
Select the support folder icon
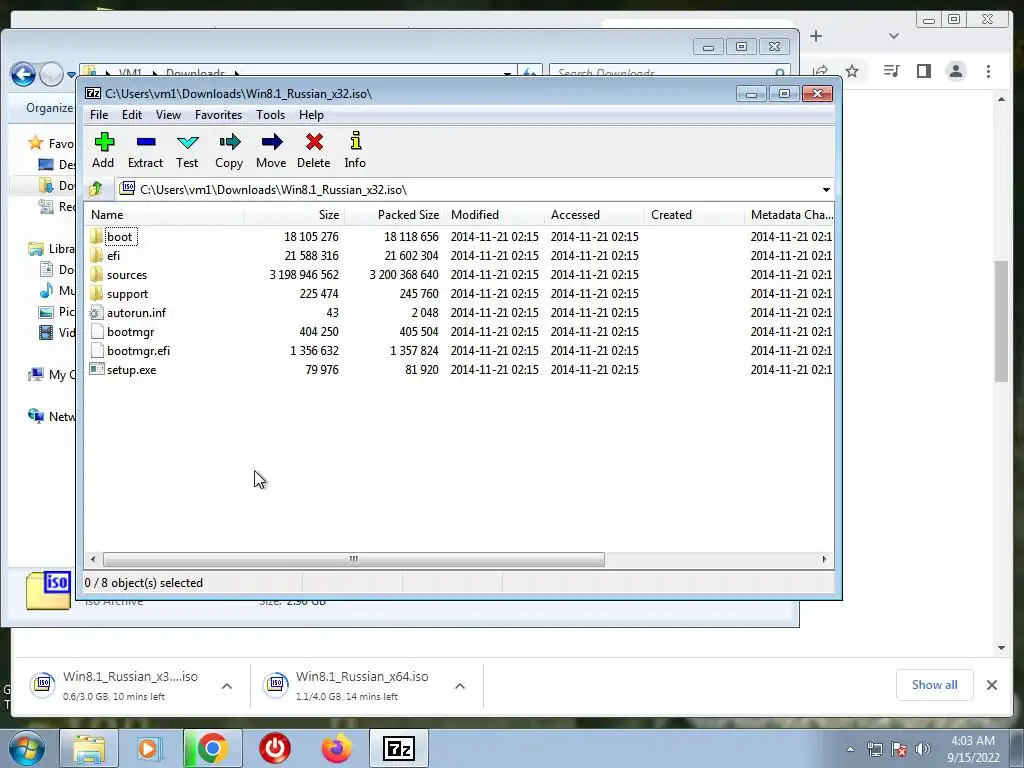point(97,293)
